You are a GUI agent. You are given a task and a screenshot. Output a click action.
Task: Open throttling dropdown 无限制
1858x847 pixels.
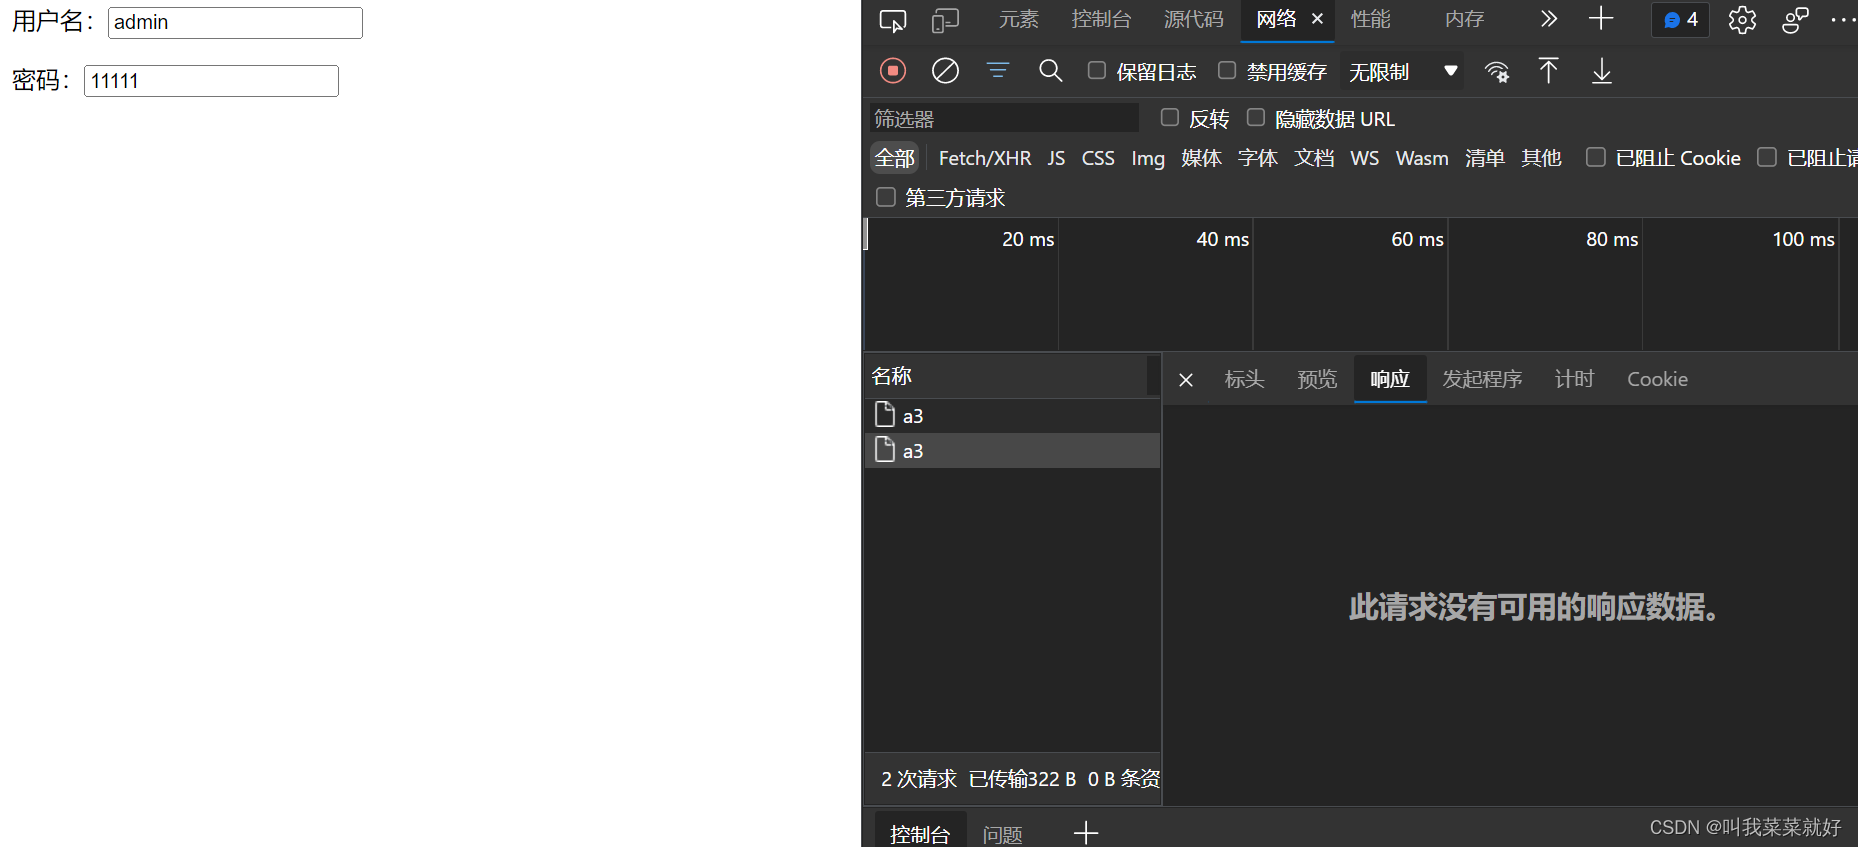coord(1402,71)
